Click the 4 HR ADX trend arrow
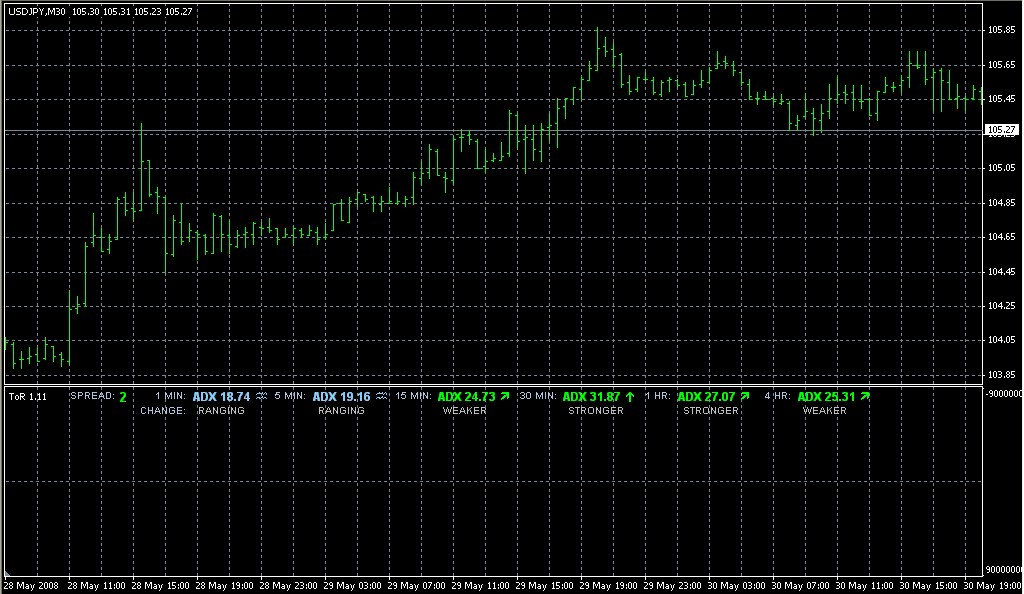Viewport: 1024px width, 594px height. coord(865,397)
